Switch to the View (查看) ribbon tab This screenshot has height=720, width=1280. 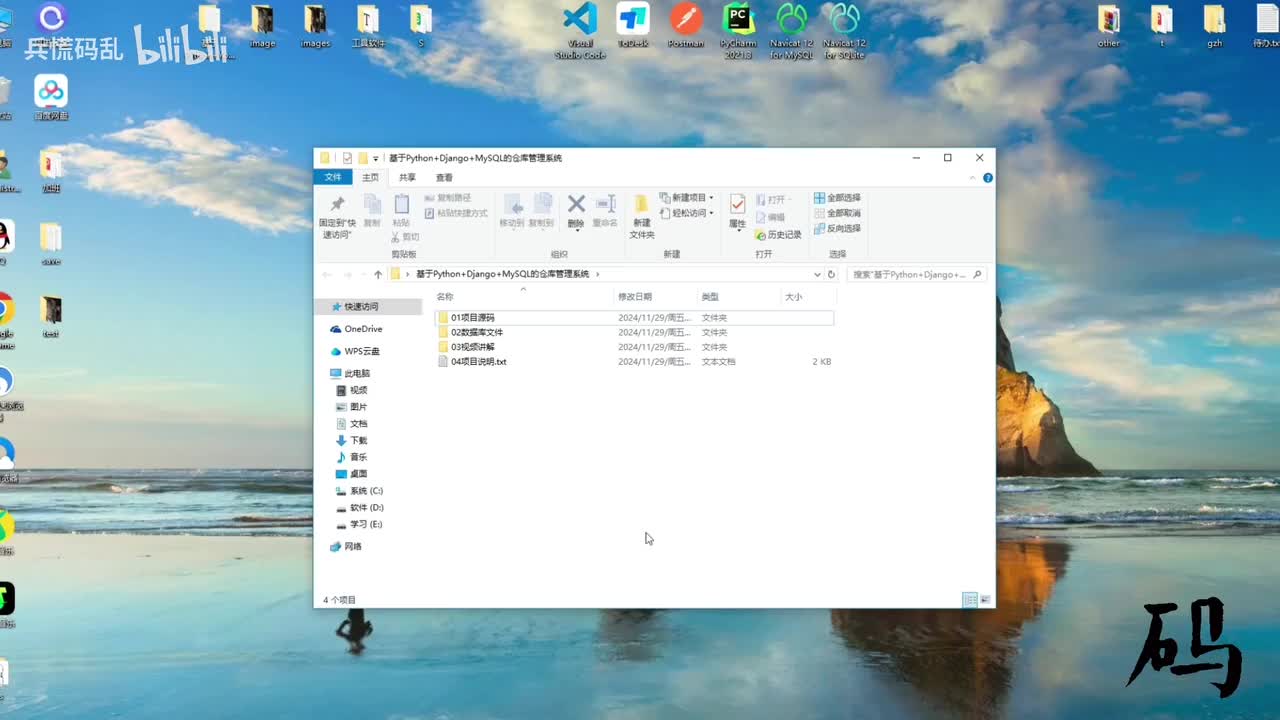pyautogui.click(x=444, y=177)
